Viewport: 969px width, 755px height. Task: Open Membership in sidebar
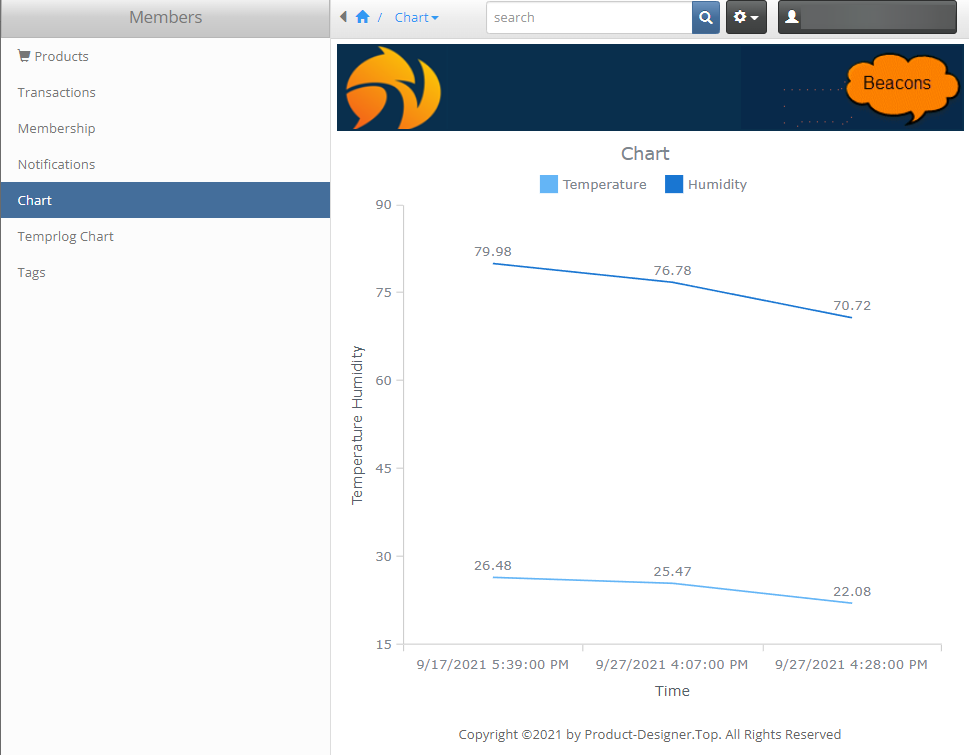[57, 128]
